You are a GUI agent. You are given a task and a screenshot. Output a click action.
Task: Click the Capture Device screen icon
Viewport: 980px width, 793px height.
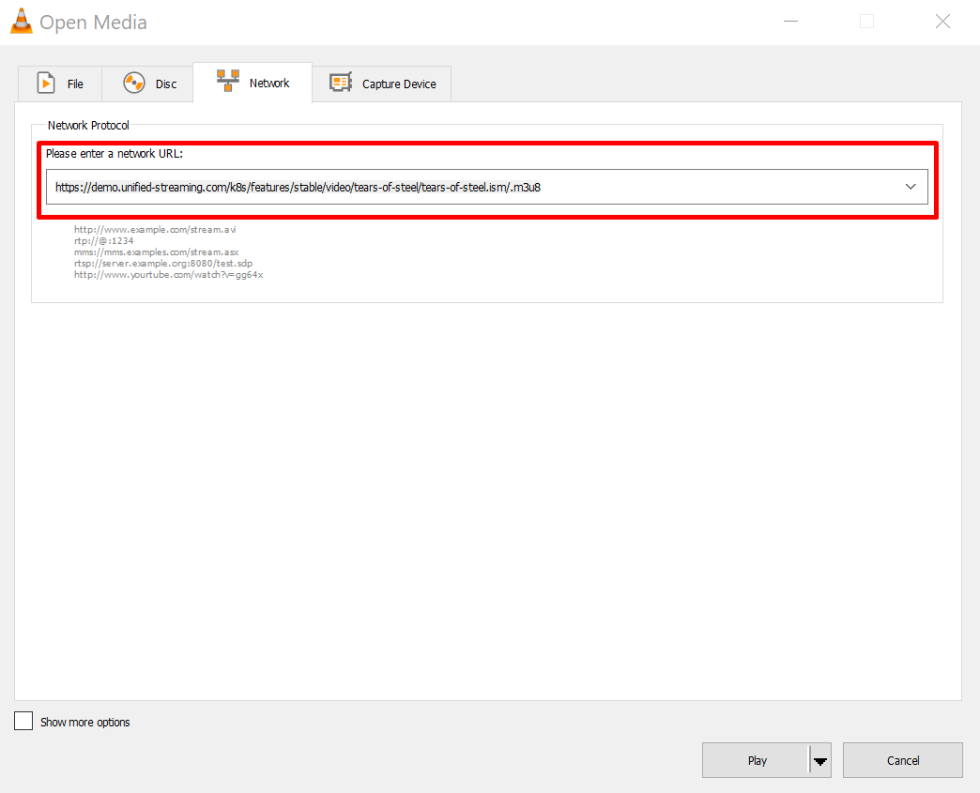[x=340, y=83]
